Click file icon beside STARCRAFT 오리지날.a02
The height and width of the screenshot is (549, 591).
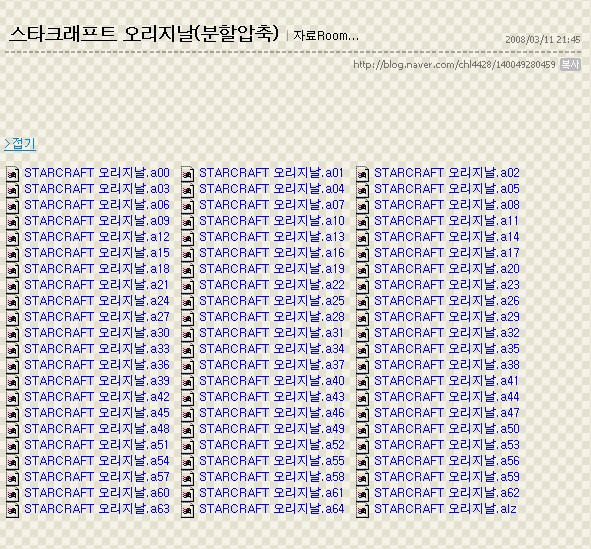(363, 174)
